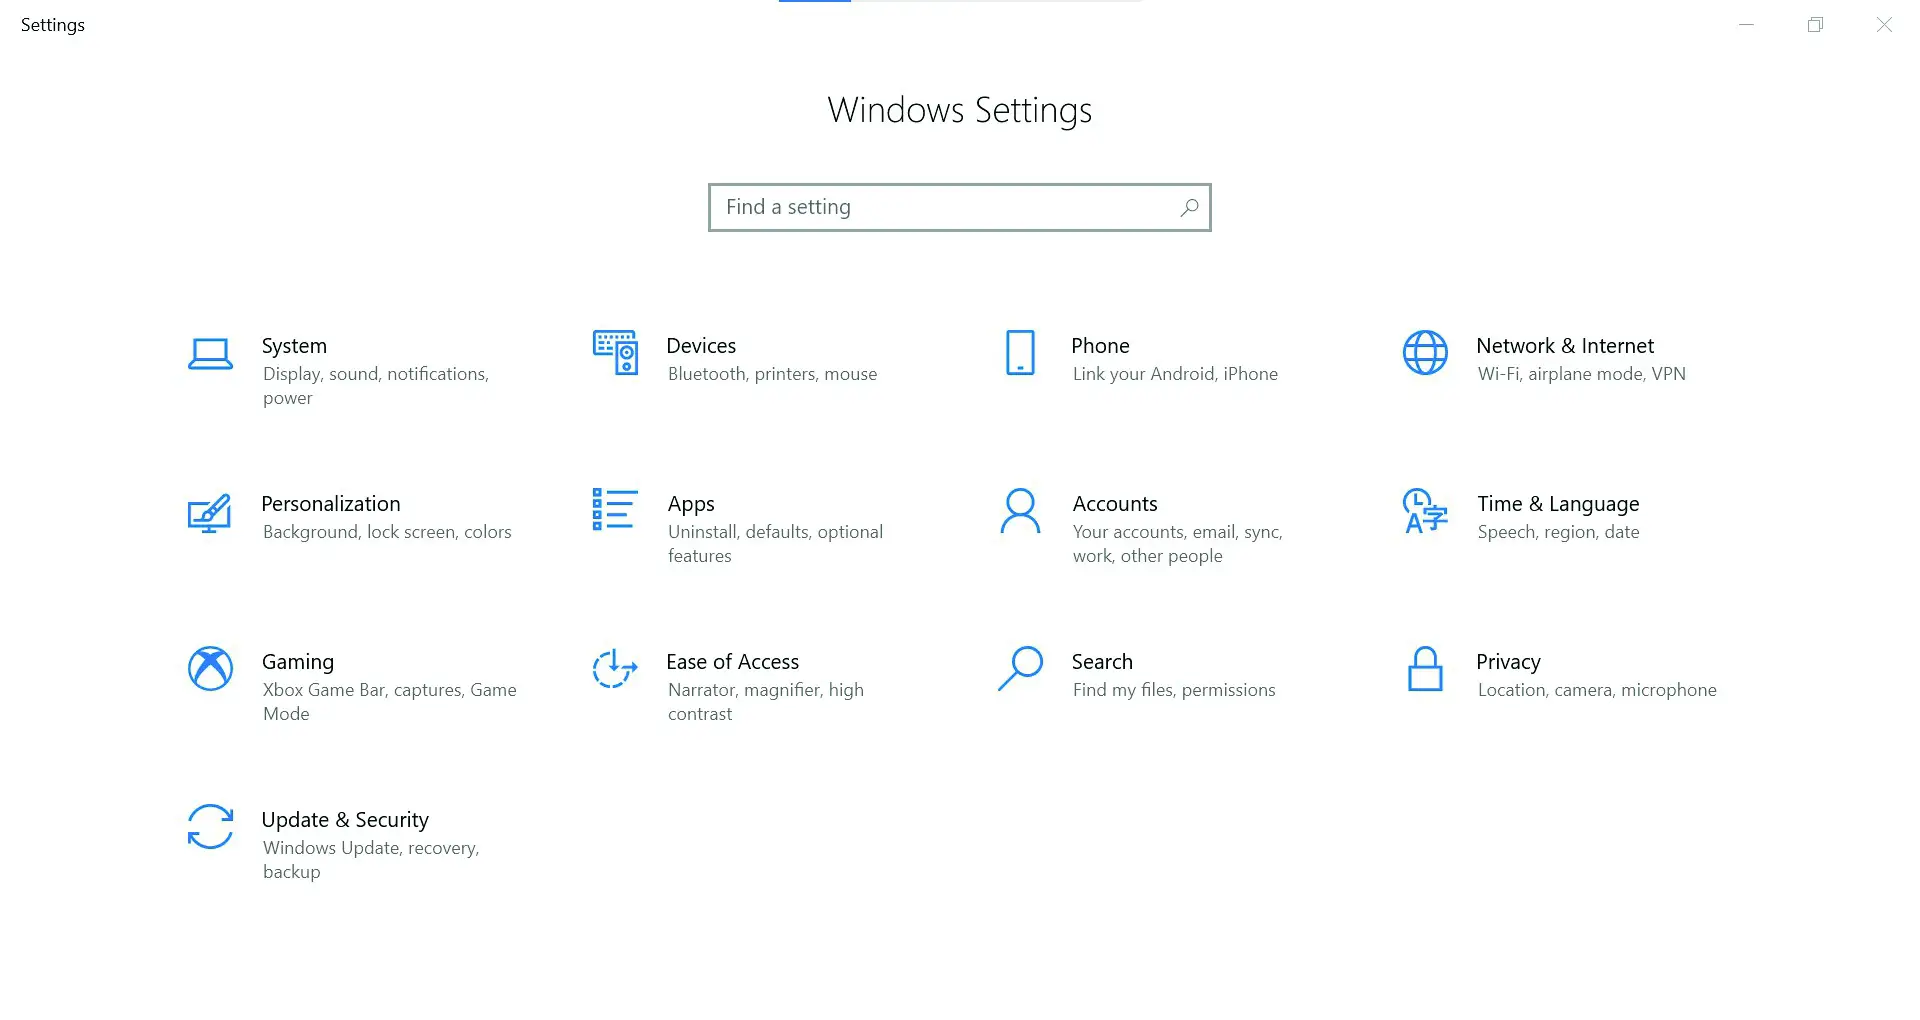Click the Search magnifying glass category icon
The height and width of the screenshot is (1020, 1920).
pos(1020,668)
